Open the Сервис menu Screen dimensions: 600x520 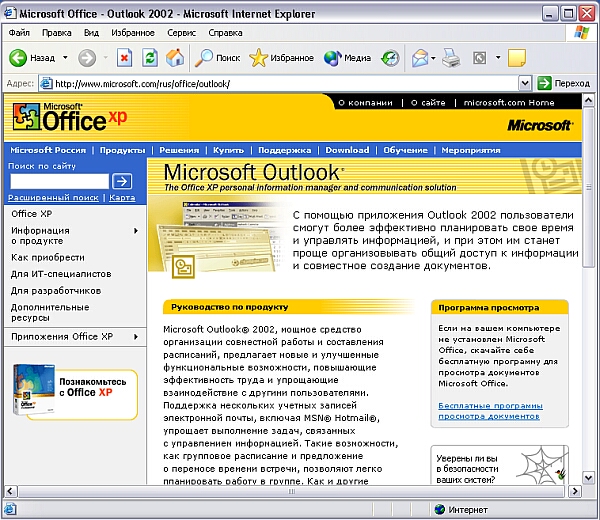pos(181,33)
